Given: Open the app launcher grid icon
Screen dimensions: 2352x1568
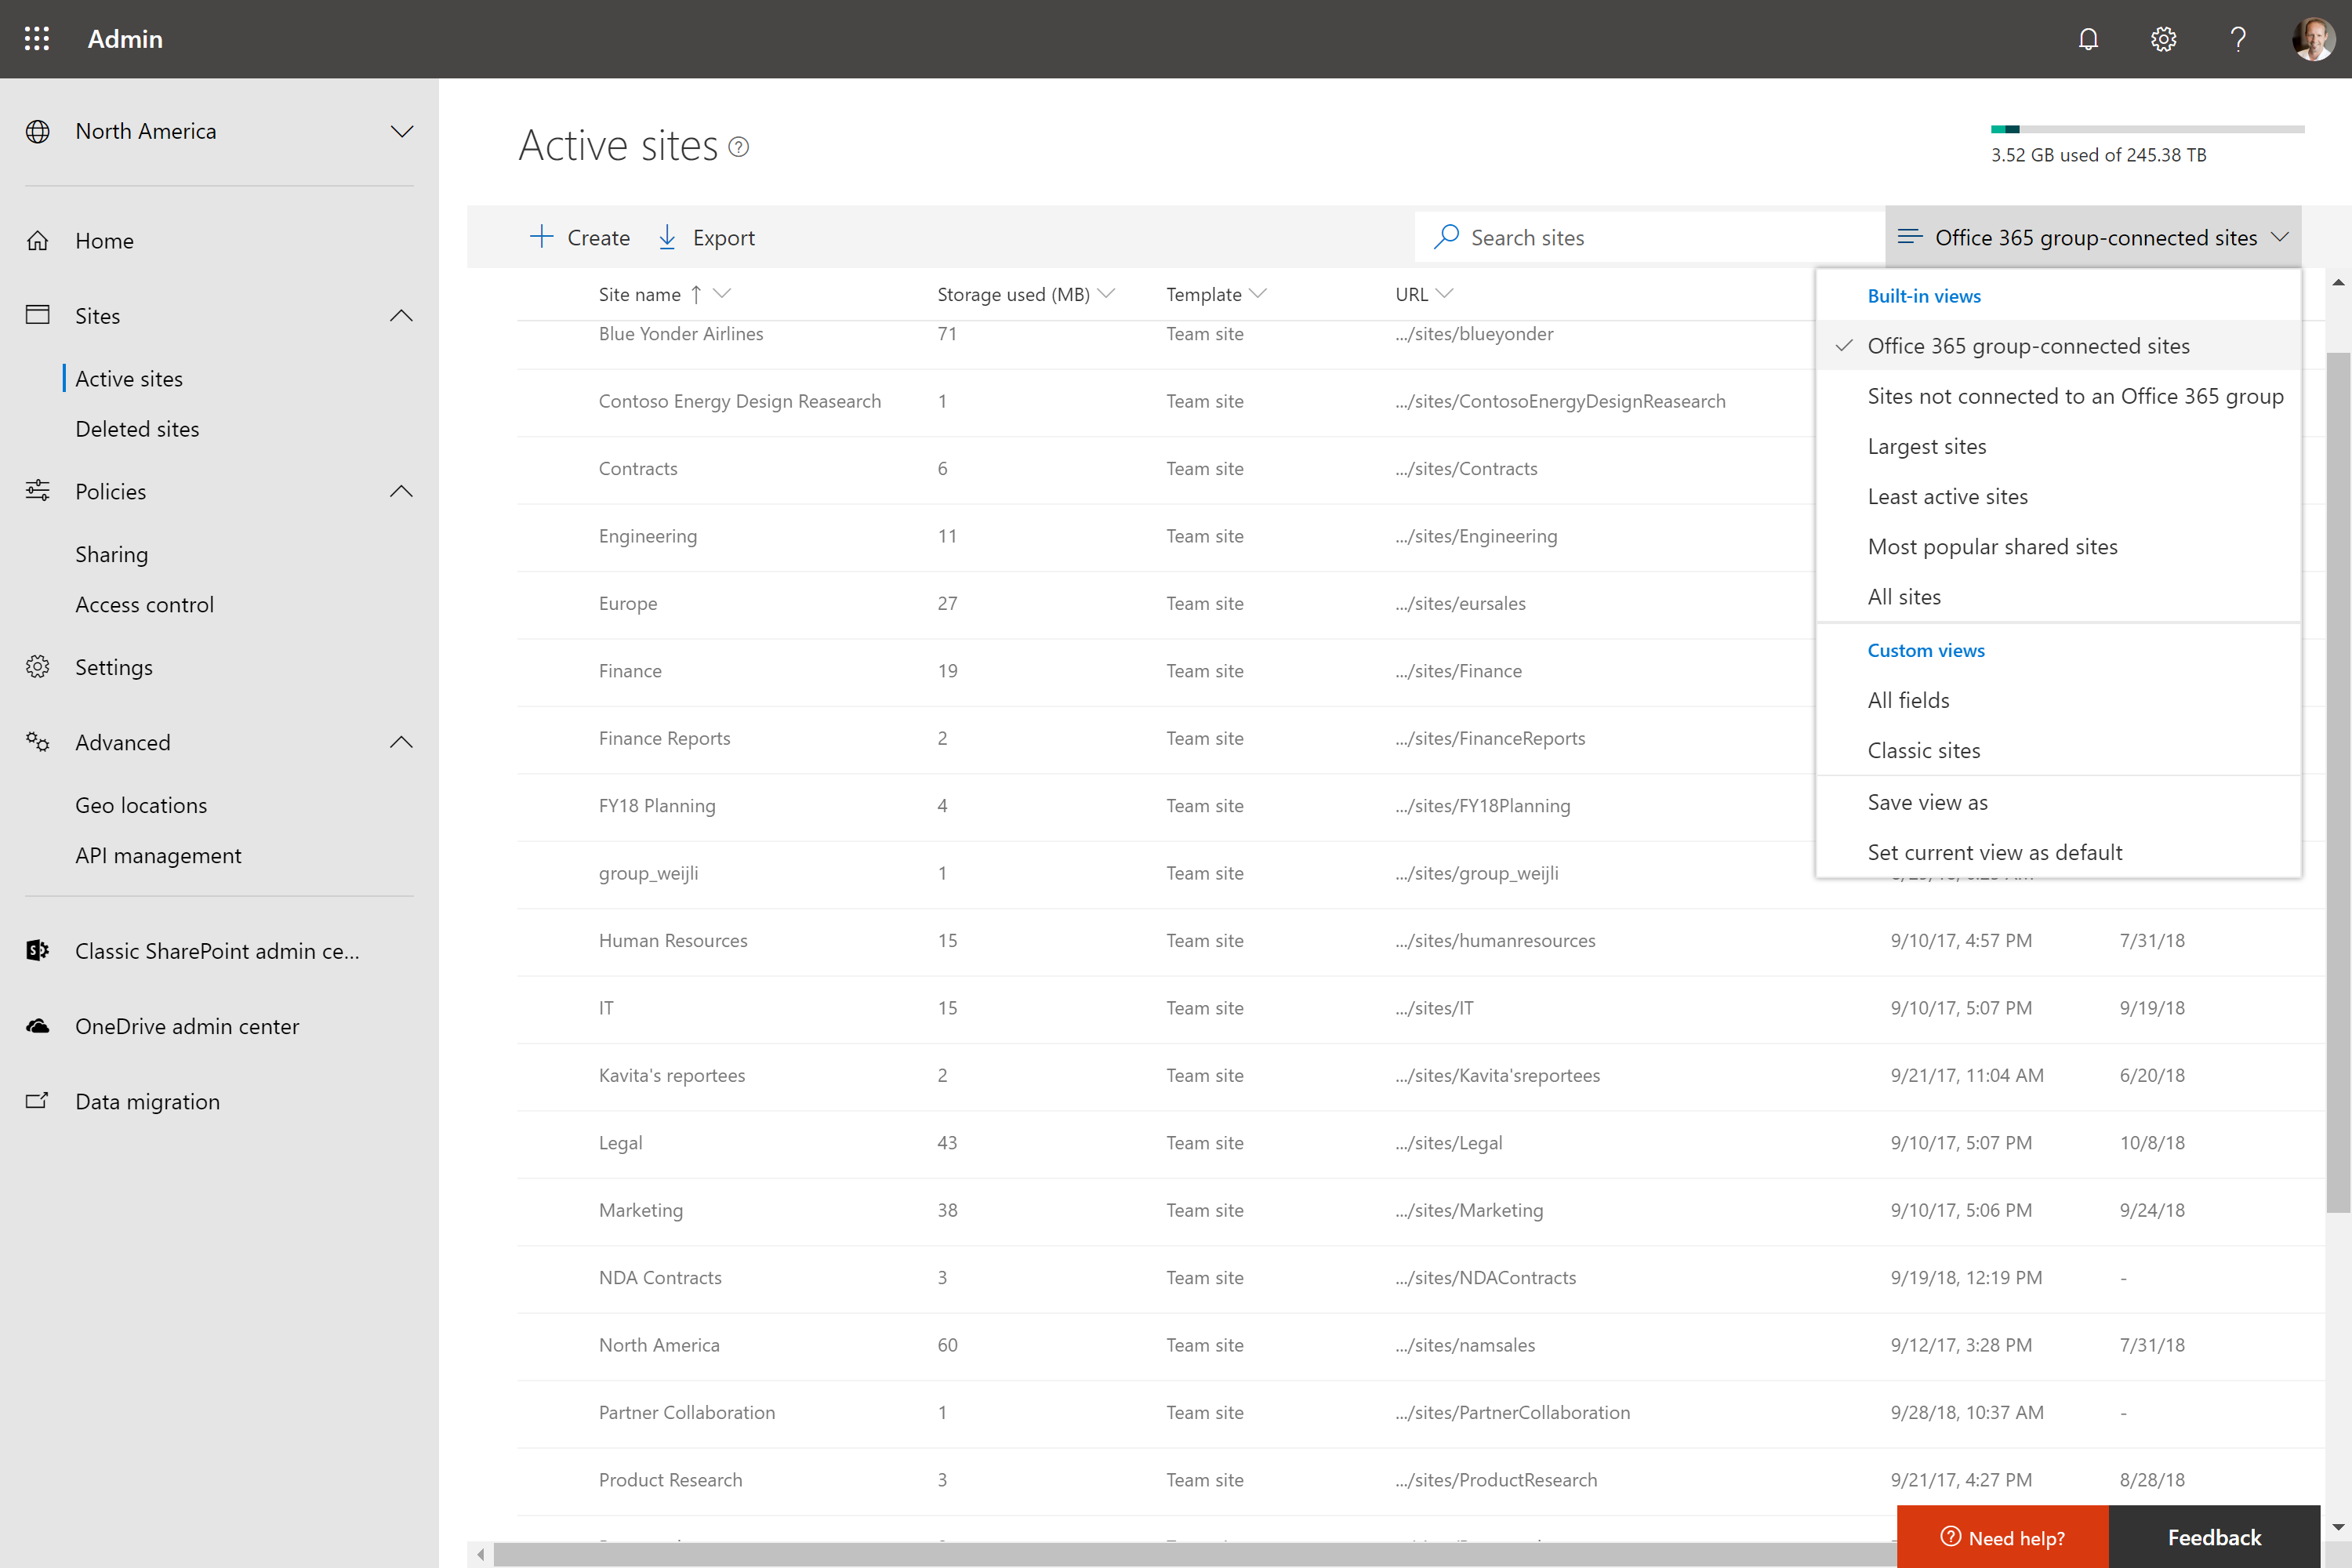Looking at the screenshot, I should pyautogui.click(x=37, y=39).
